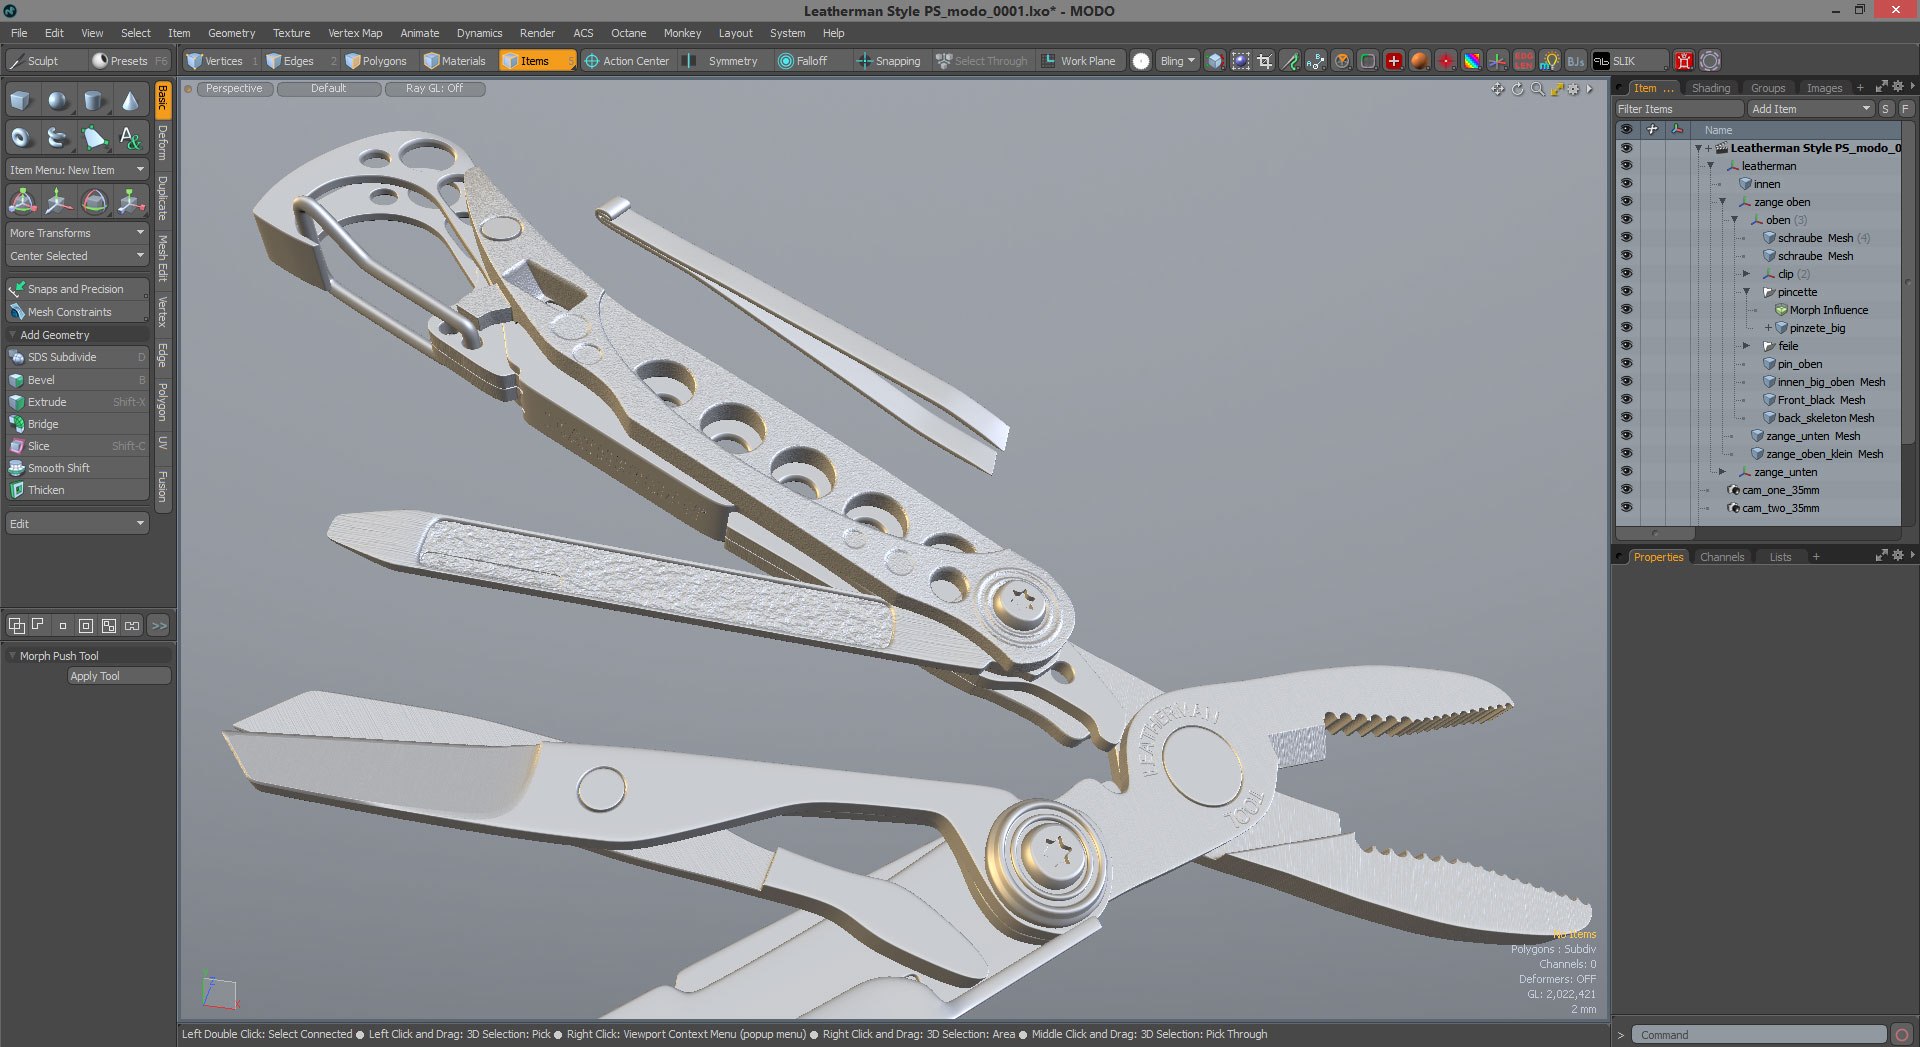Click the red plus toolbar icon
This screenshot has width=1920, height=1047.
1393,61
